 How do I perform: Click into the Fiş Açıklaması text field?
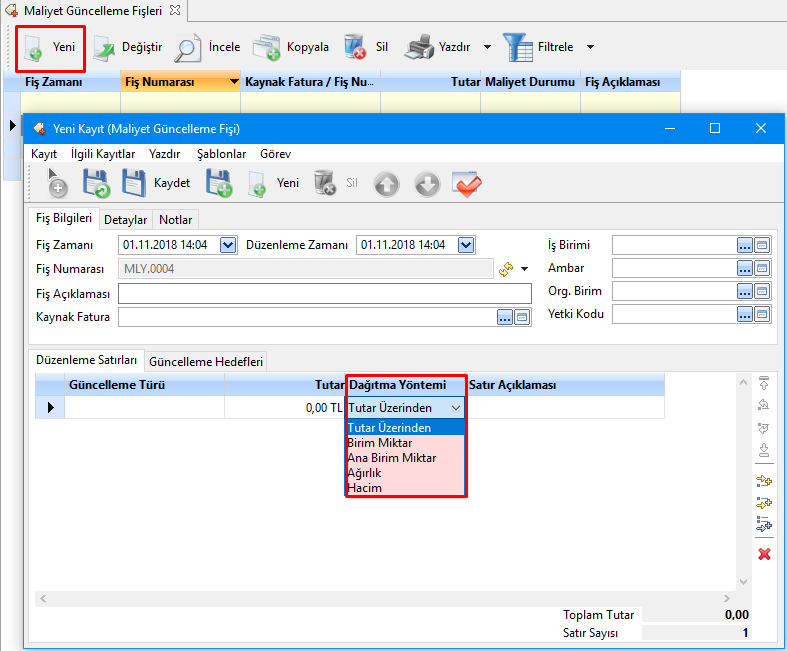[325, 293]
